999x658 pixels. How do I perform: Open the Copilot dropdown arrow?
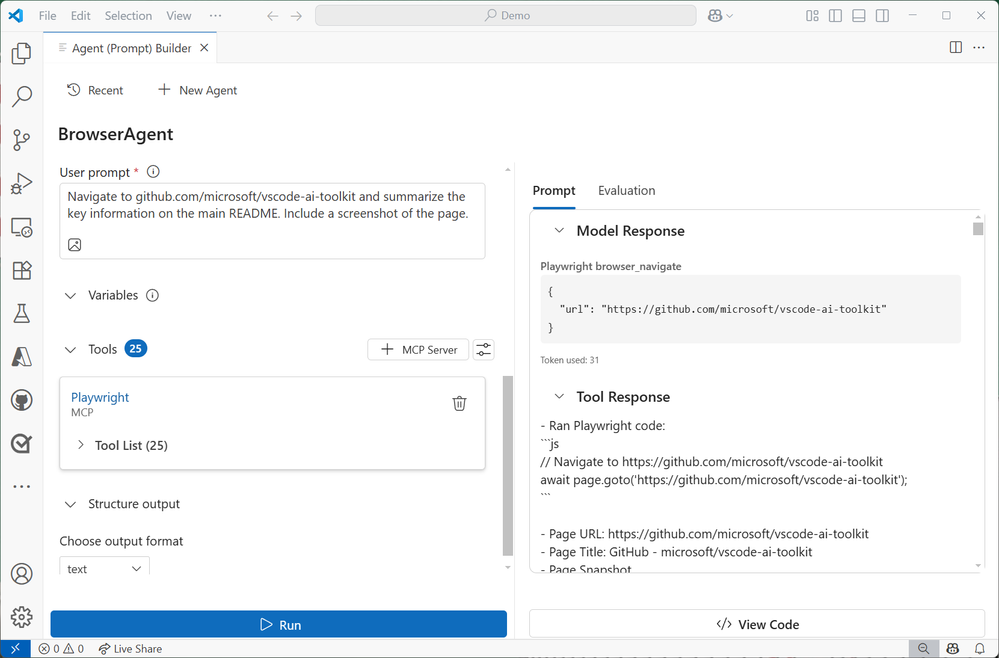(729, 16)
